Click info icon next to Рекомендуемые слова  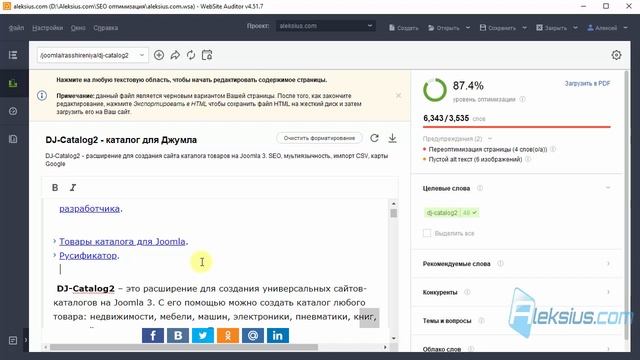[500, 264]
